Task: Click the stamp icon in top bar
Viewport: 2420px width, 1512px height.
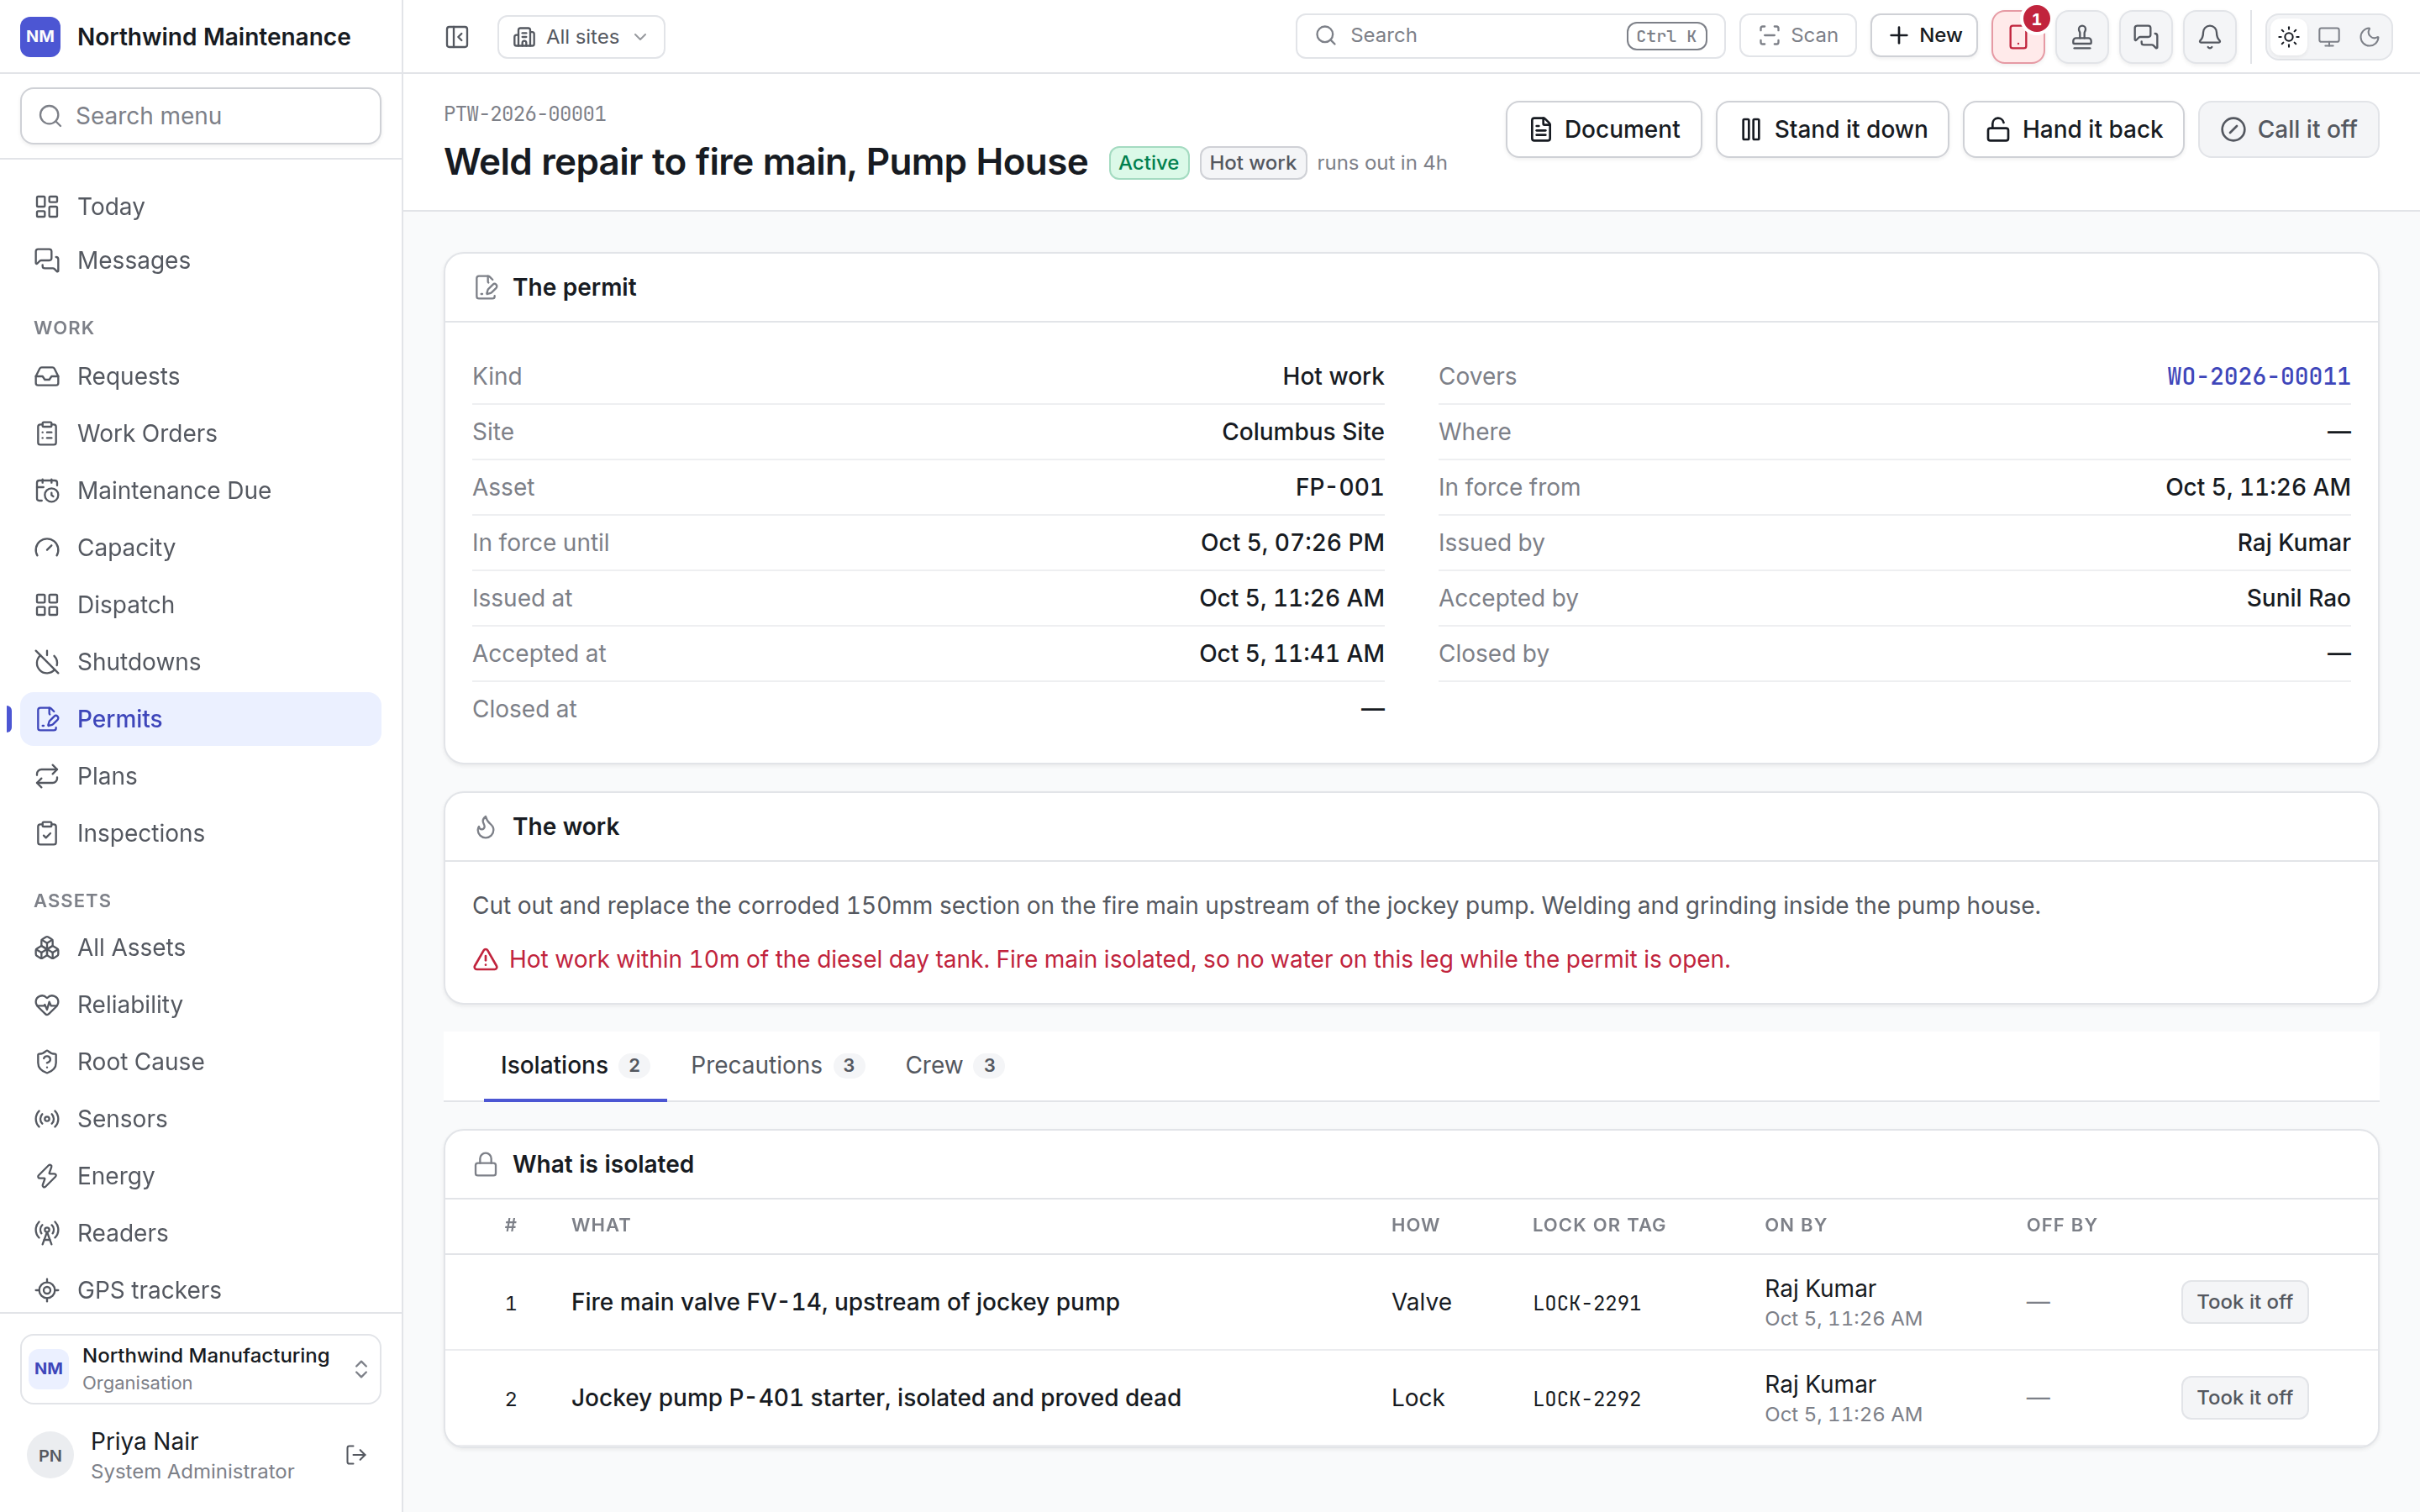Action: 2082,37
